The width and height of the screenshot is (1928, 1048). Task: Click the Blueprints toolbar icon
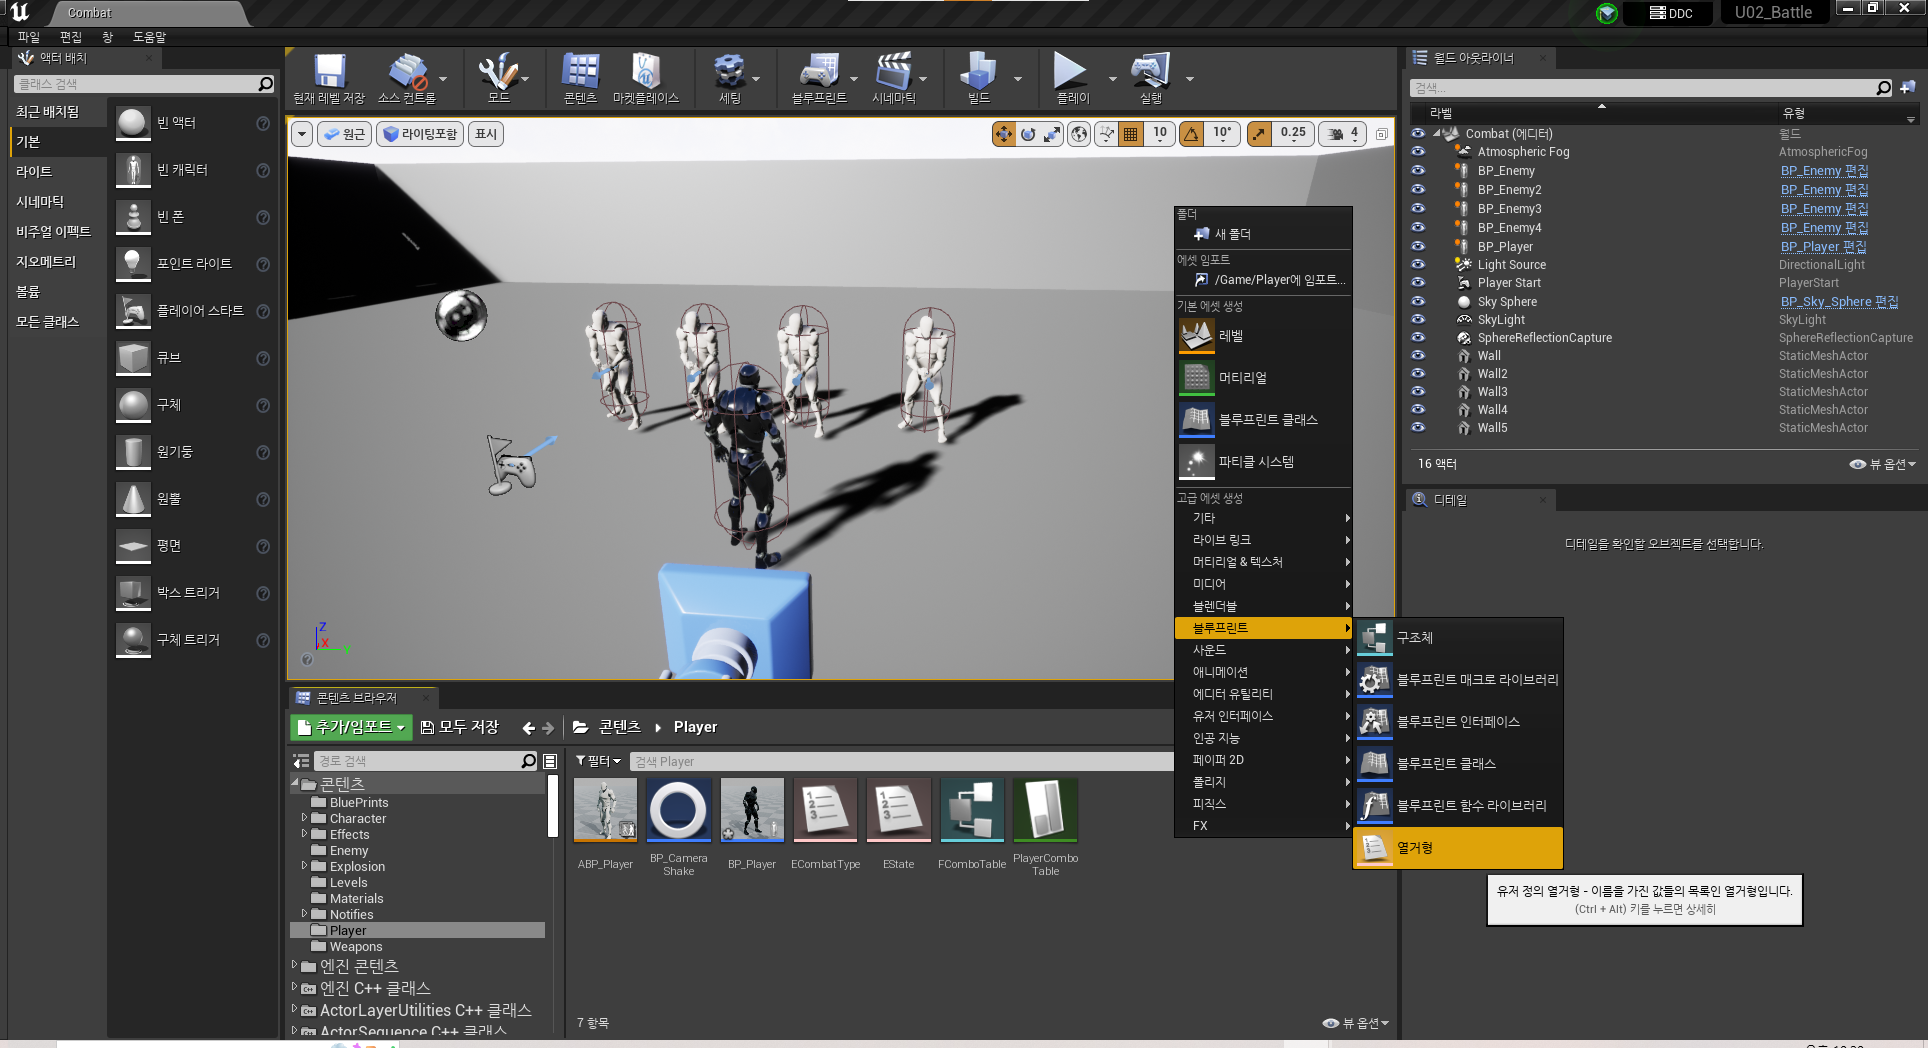[819, 72]
